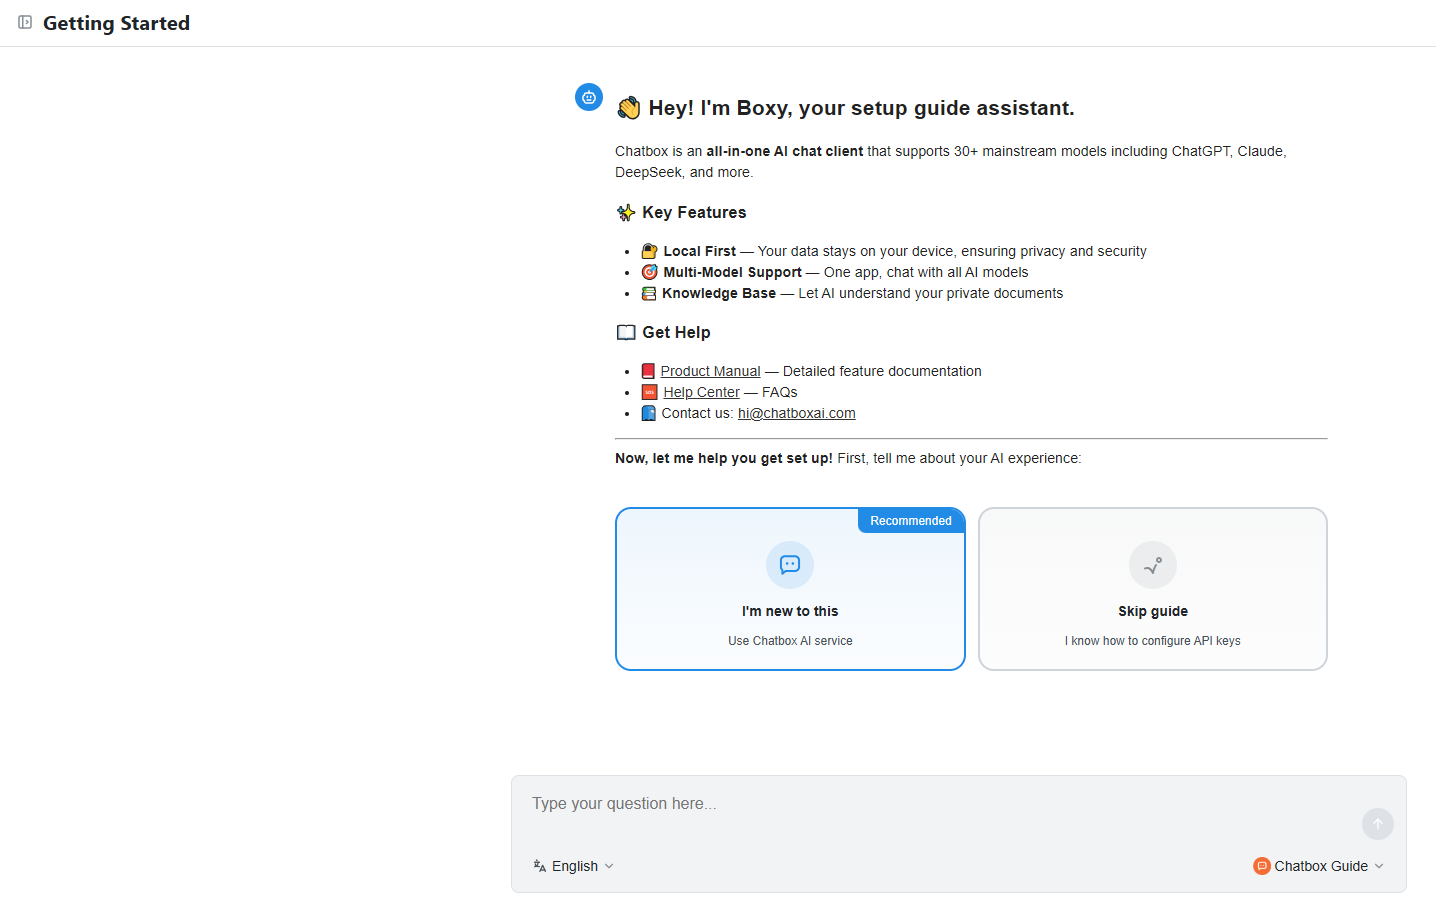The image size is (1436, 902).
Task: Open the Product Manual link
Action: (x=710, y=371)
